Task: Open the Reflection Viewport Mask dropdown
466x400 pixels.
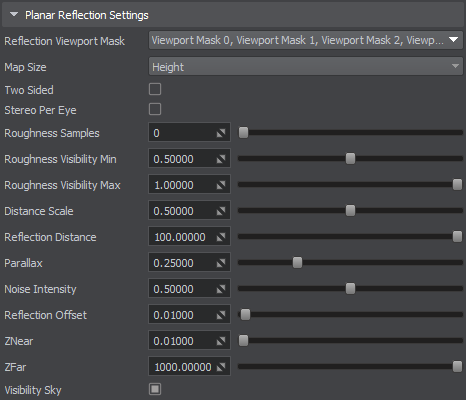Action: coord(305,40)
